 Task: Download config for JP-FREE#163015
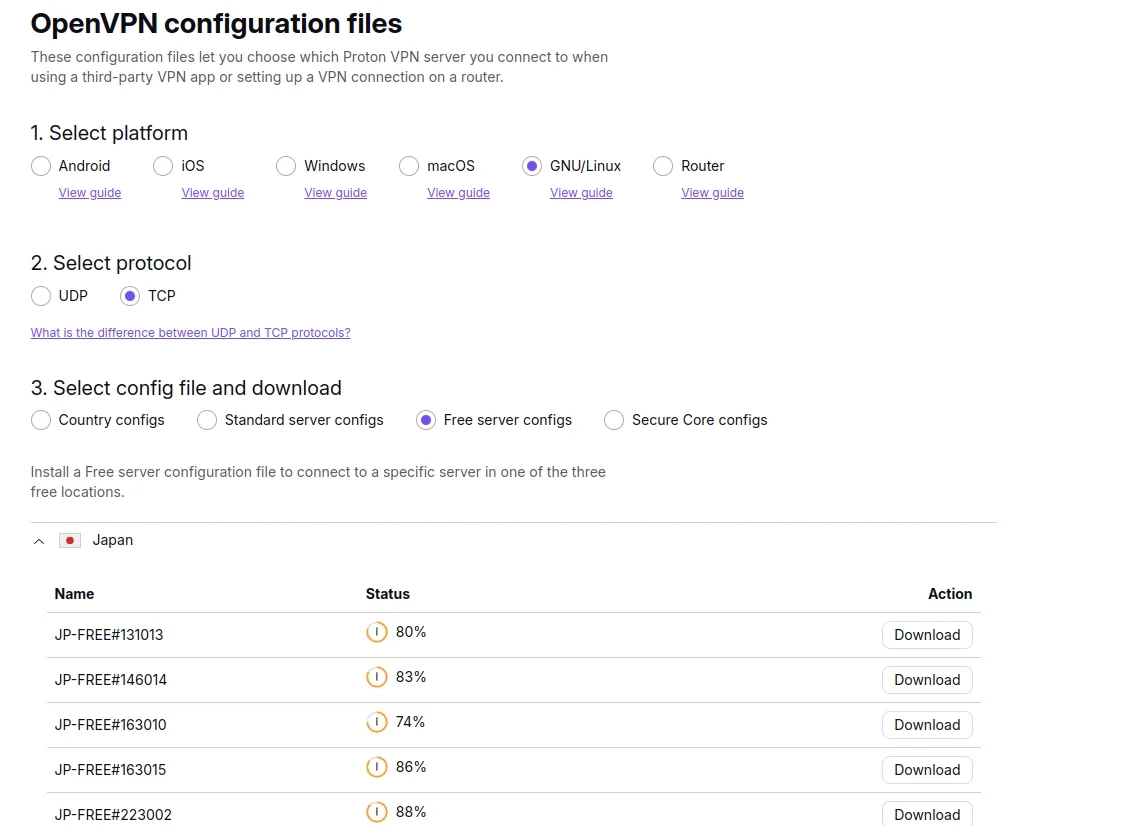[927, 769]
